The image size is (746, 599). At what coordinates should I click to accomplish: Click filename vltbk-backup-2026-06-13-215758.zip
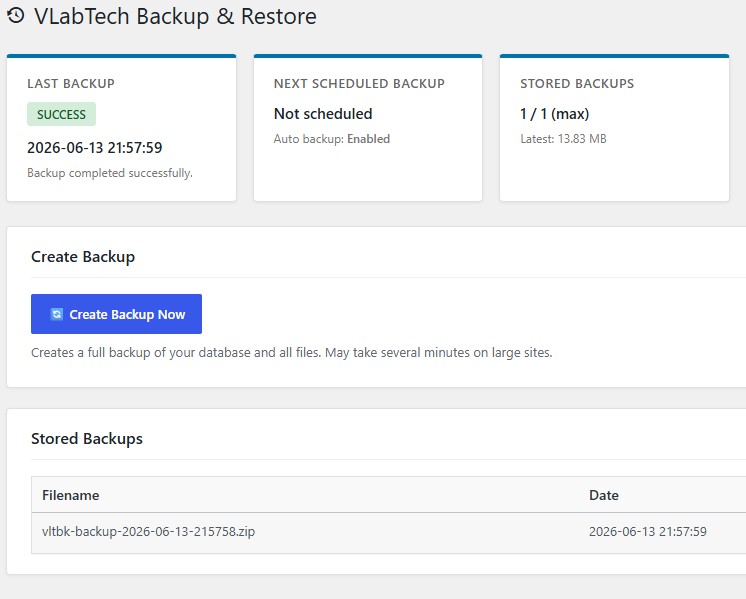(148, 531)
